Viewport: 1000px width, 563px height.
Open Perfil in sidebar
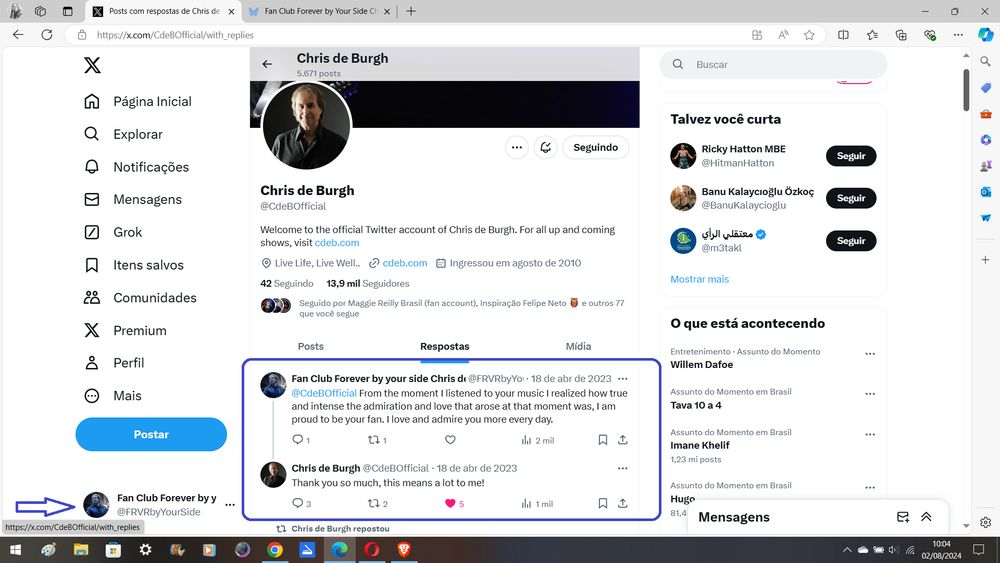(x=114, y=363)
